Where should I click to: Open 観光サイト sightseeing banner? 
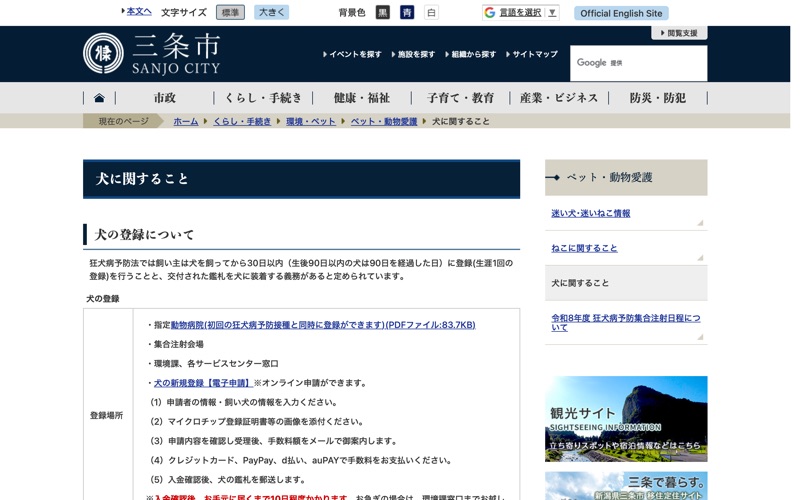626,419
